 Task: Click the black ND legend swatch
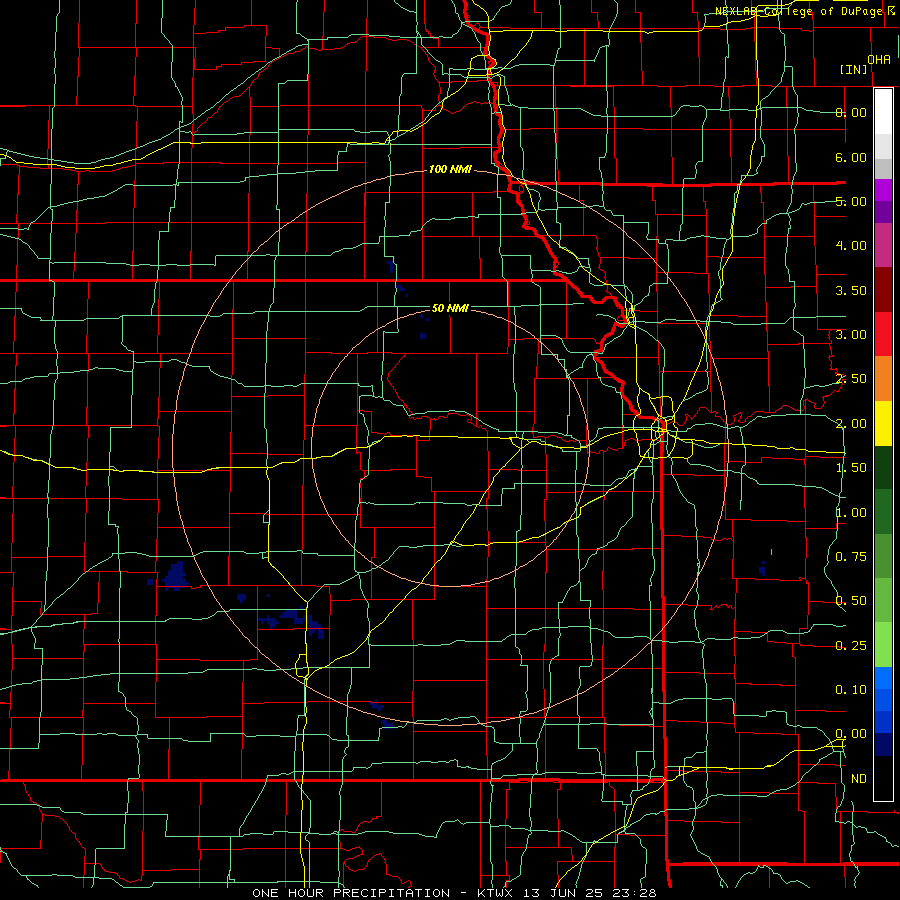point(883,778)
